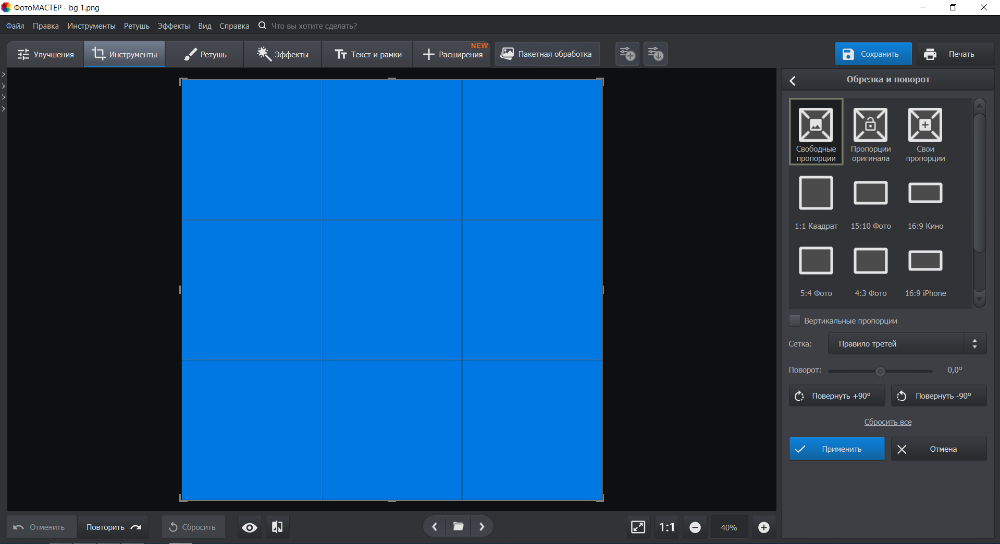Expand the left side panel arrow
The width and height of the screenshot is (1000, 544).
(3, 75)
